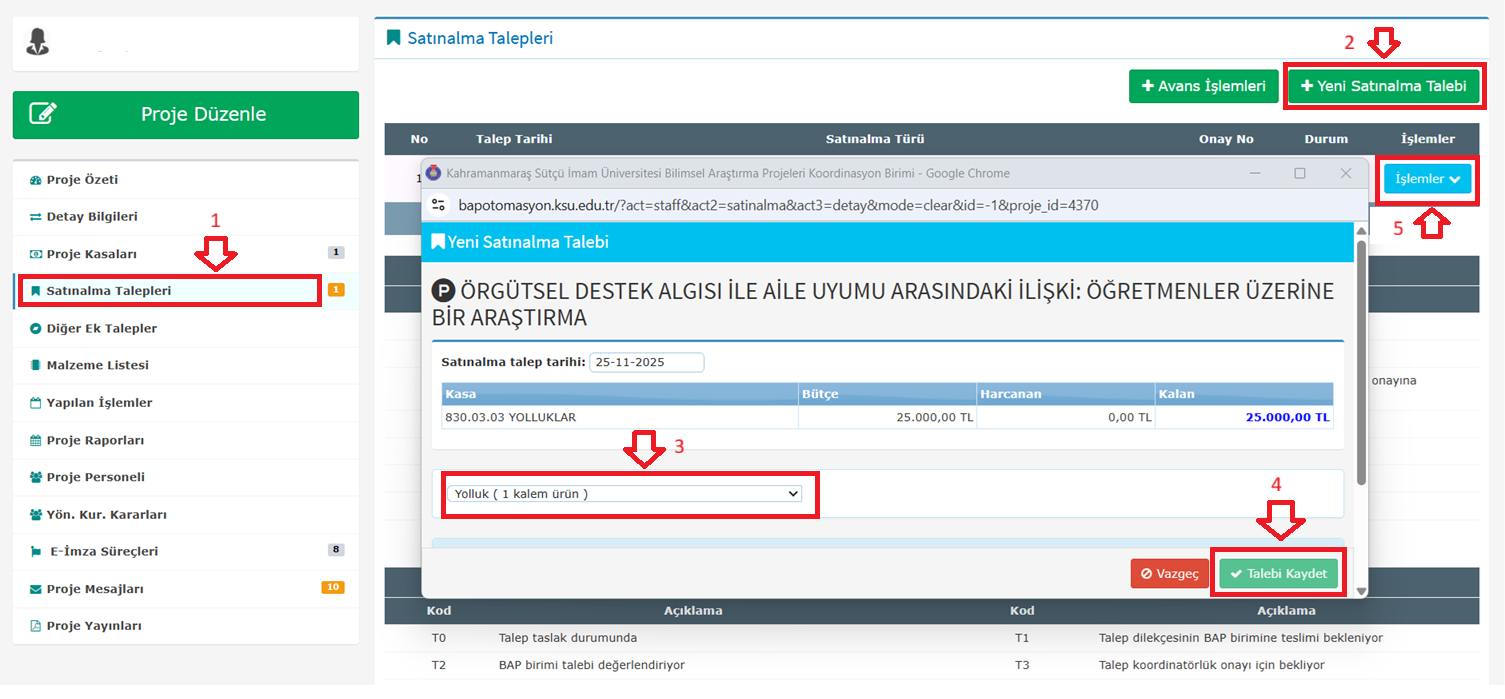Click the Satınalma talep tarihi date field

coord(646,362)
